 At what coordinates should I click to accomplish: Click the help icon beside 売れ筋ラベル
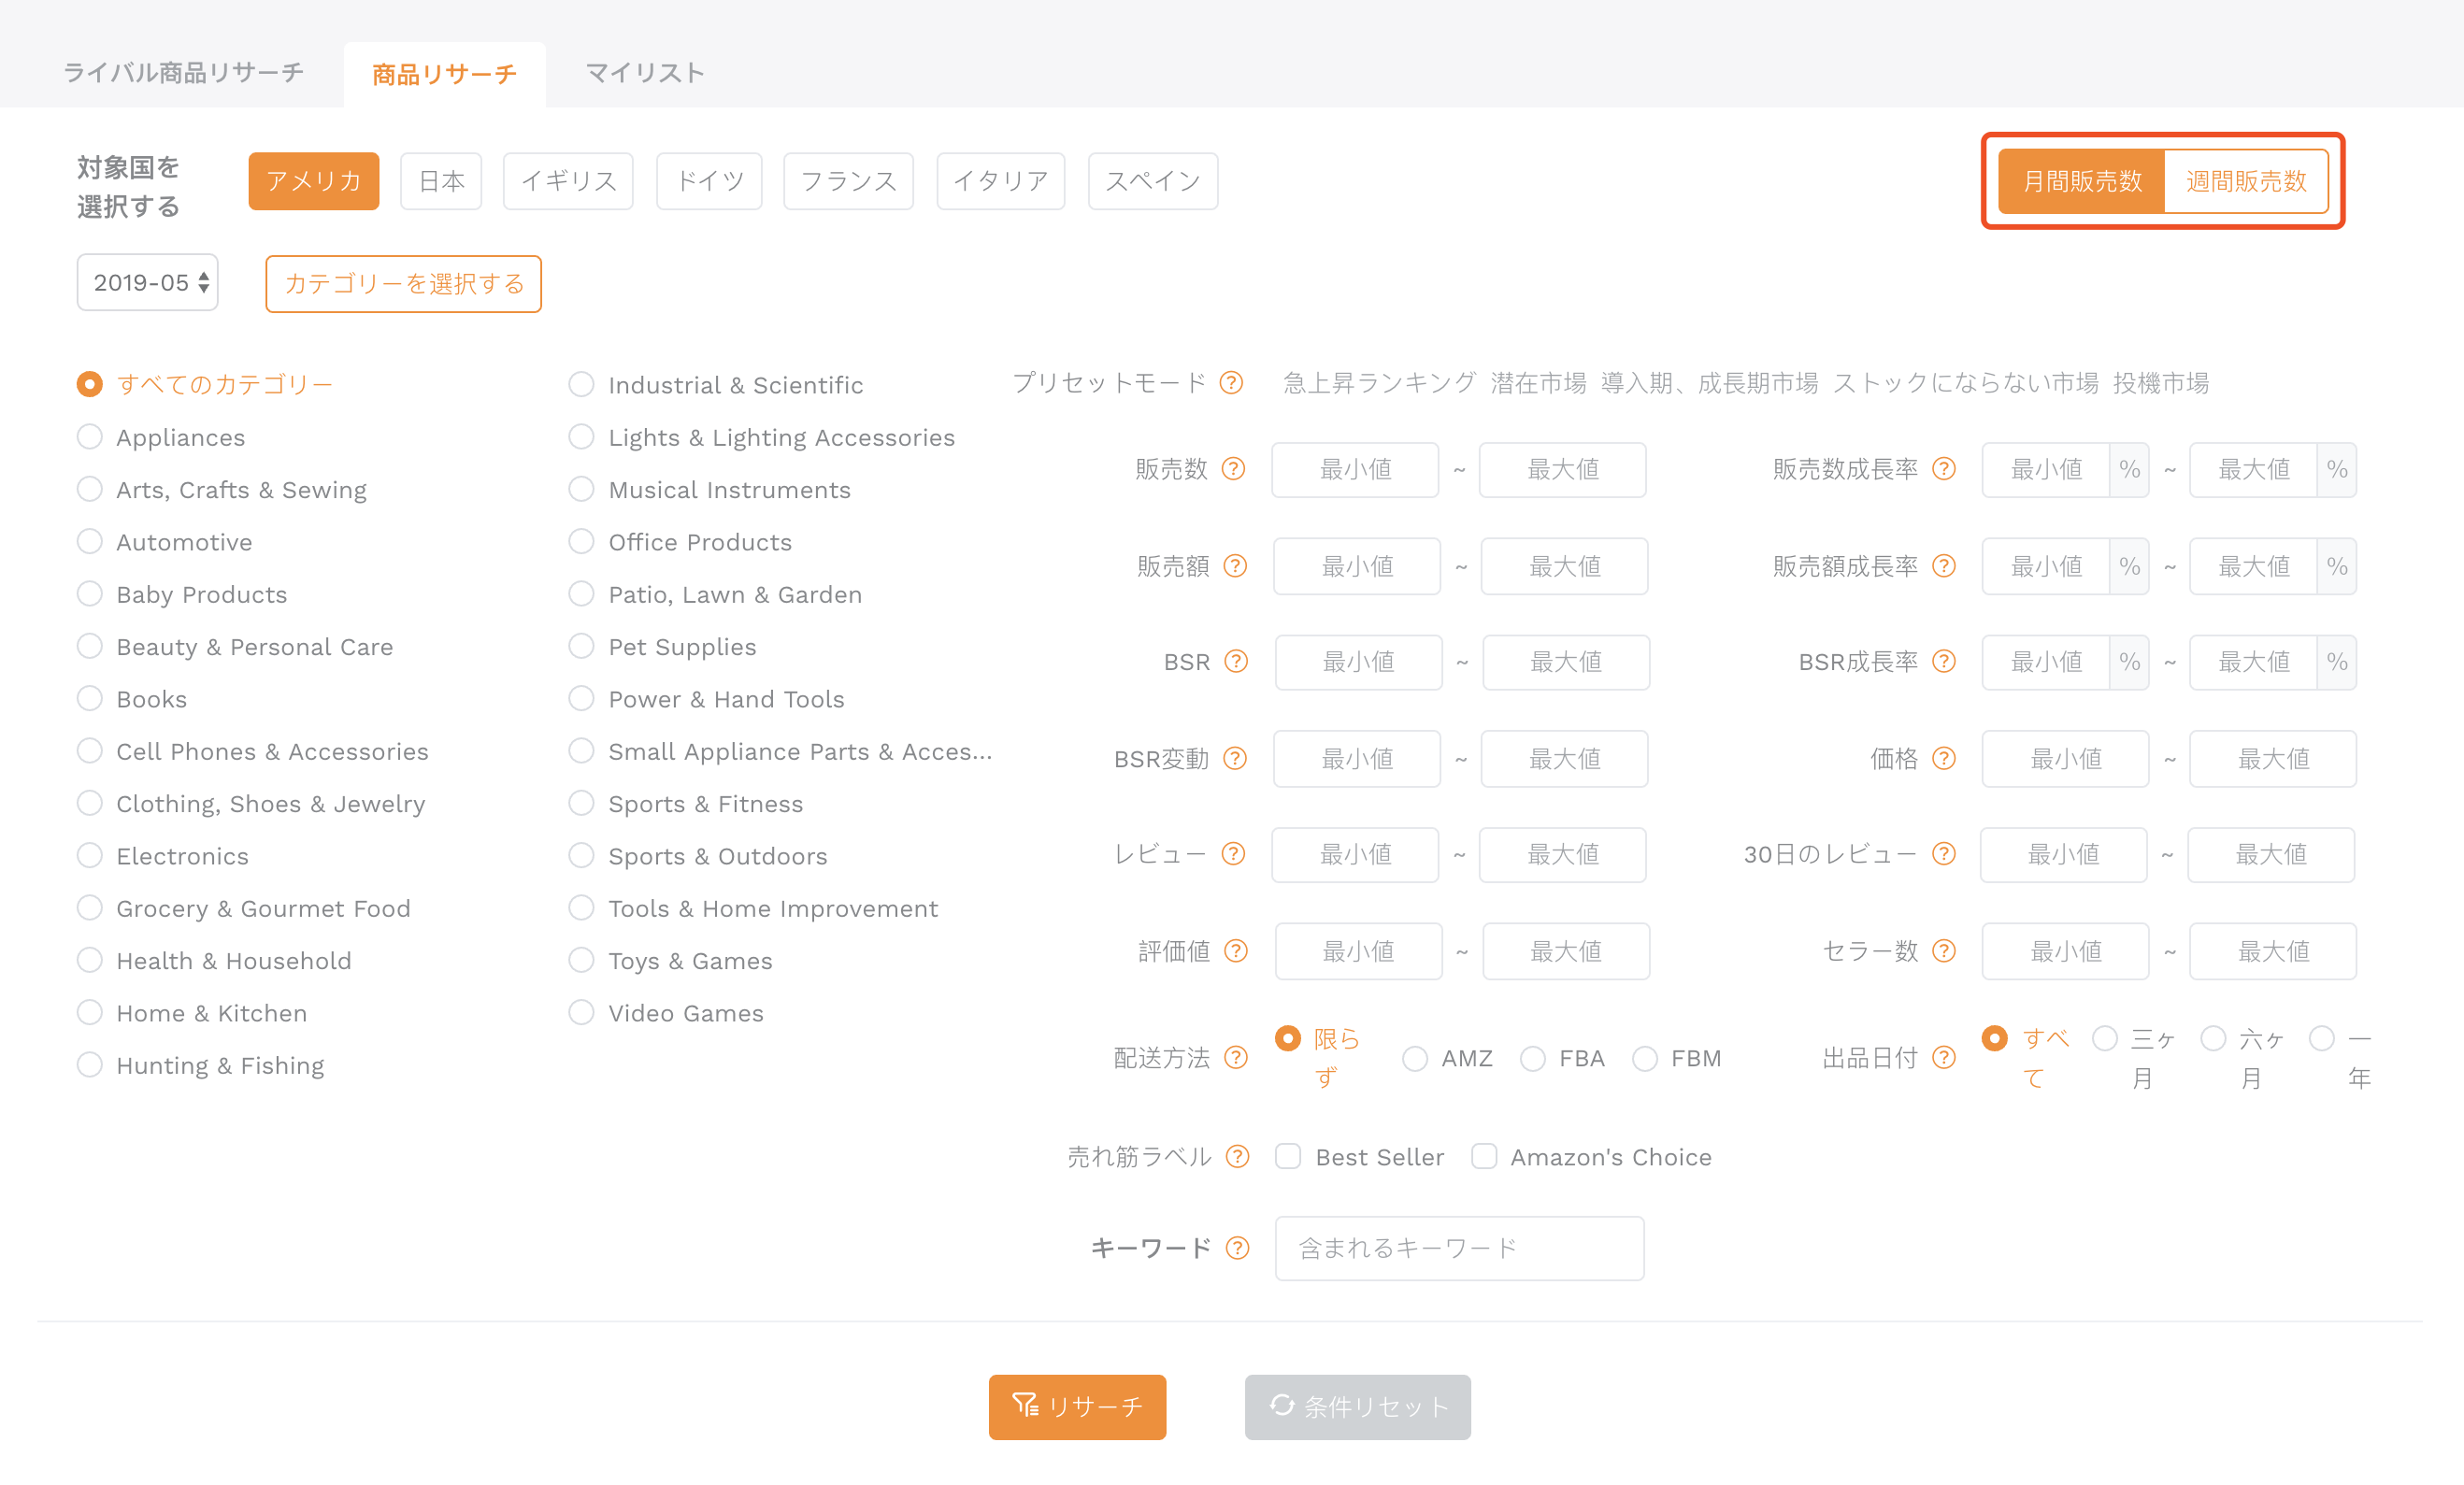click(1238, 1157)
